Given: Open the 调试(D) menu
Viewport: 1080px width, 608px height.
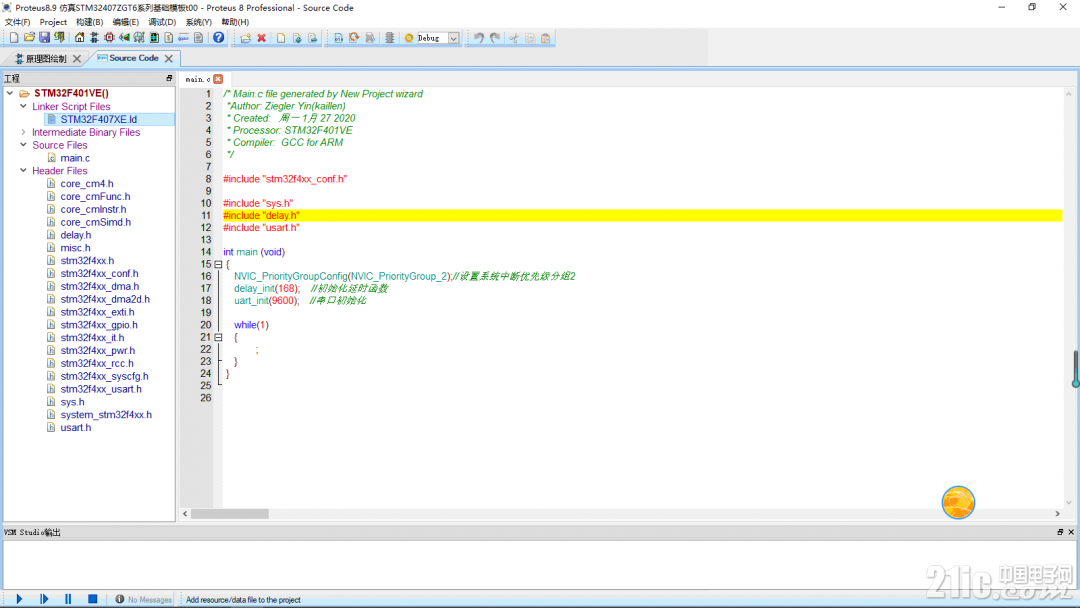Looking at the screenshot, I should coord(162,22).
